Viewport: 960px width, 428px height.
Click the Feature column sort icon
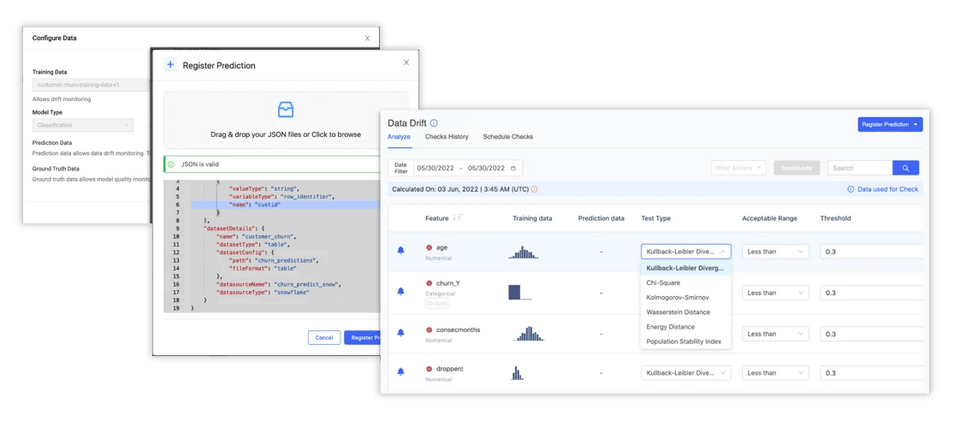[x=458, y=217]
